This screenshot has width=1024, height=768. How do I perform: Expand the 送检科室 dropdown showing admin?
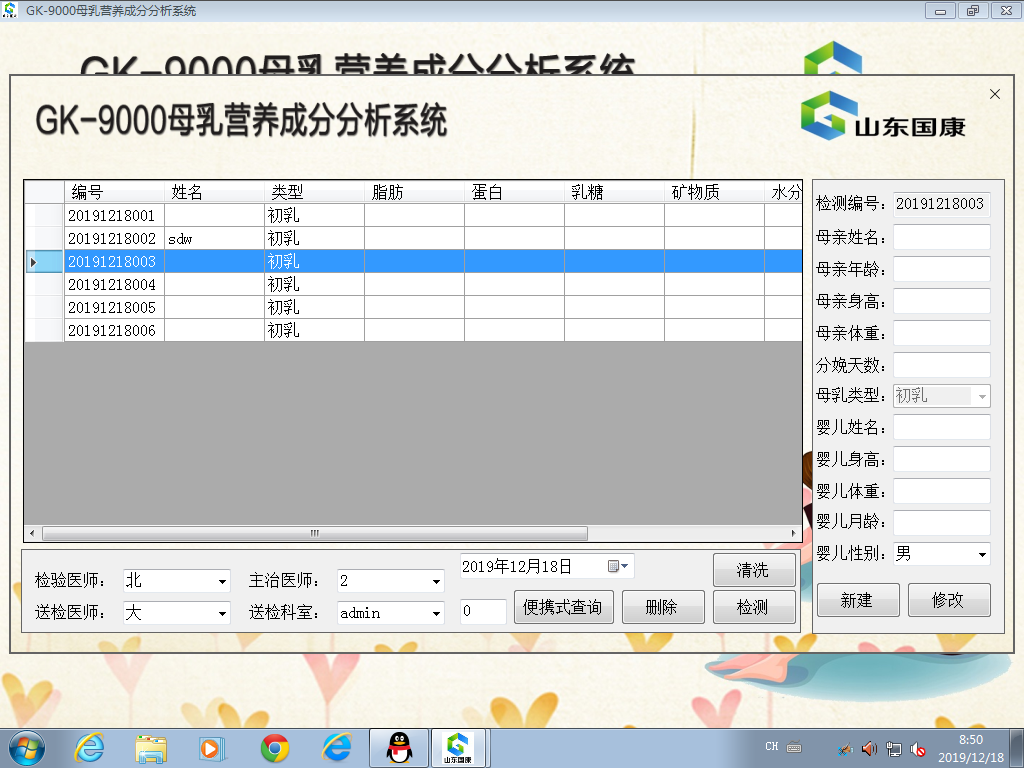[436, 613]
